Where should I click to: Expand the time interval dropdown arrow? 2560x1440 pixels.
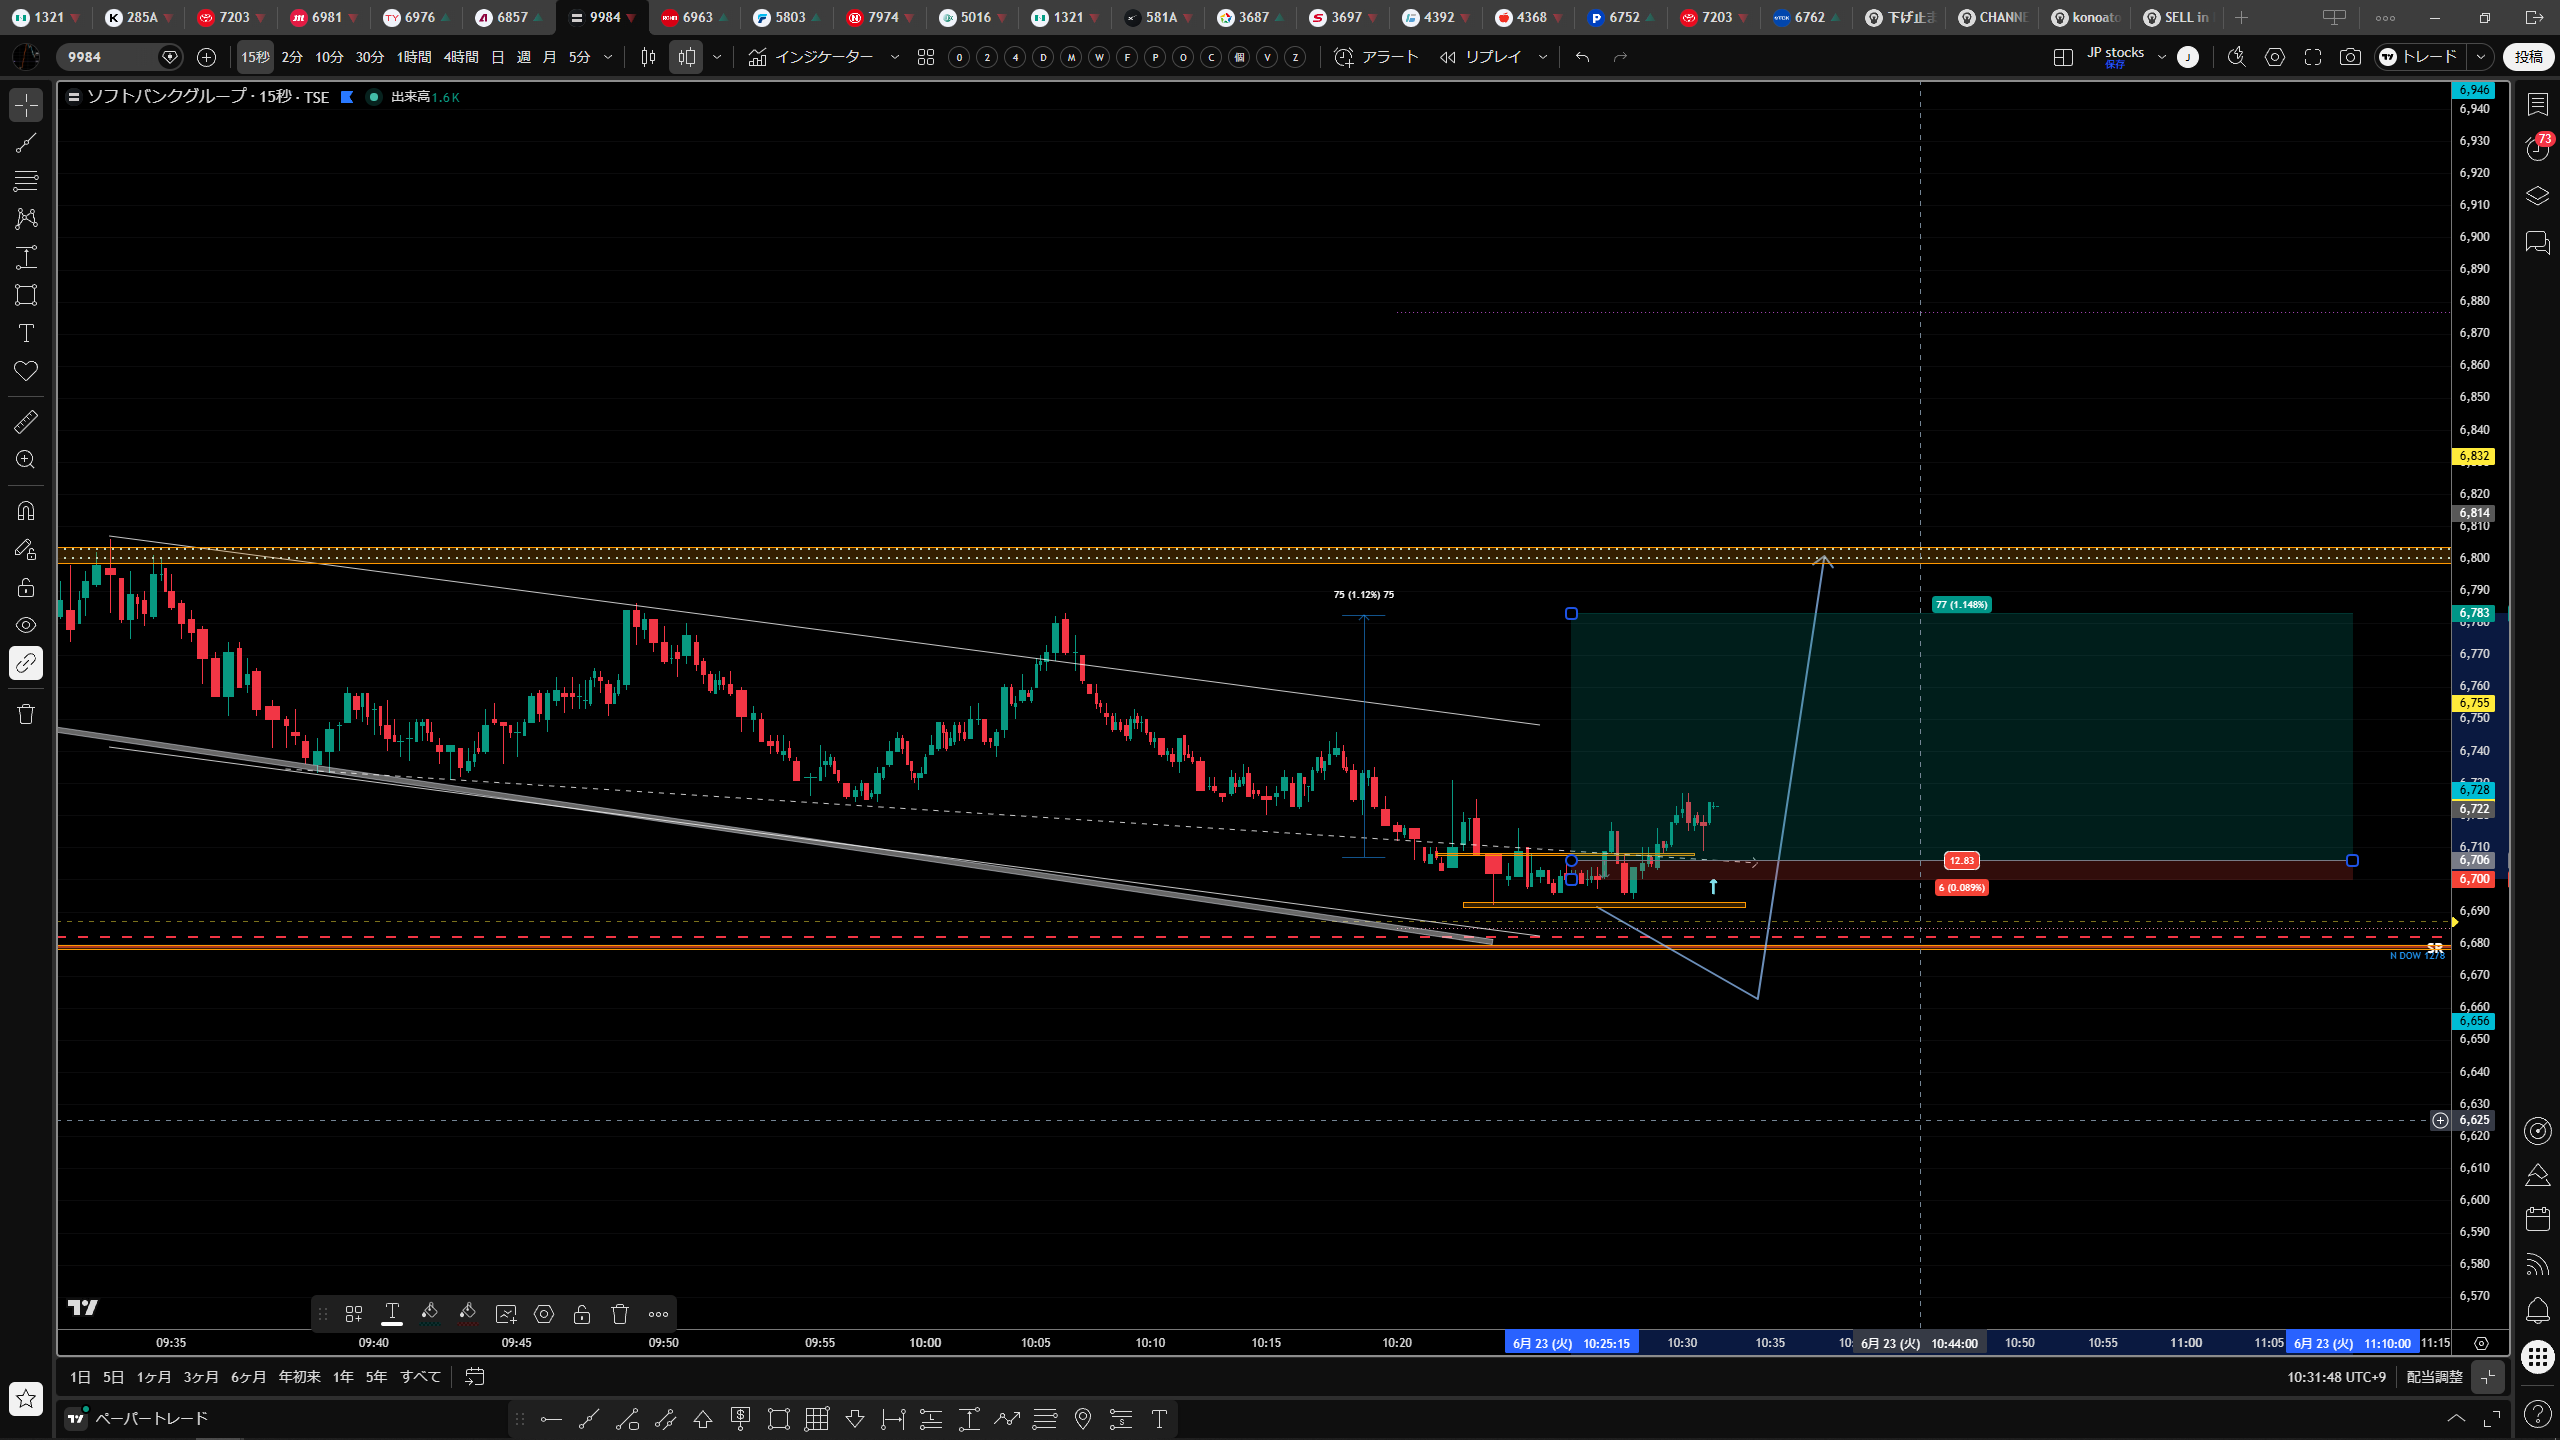coord(608,57)
